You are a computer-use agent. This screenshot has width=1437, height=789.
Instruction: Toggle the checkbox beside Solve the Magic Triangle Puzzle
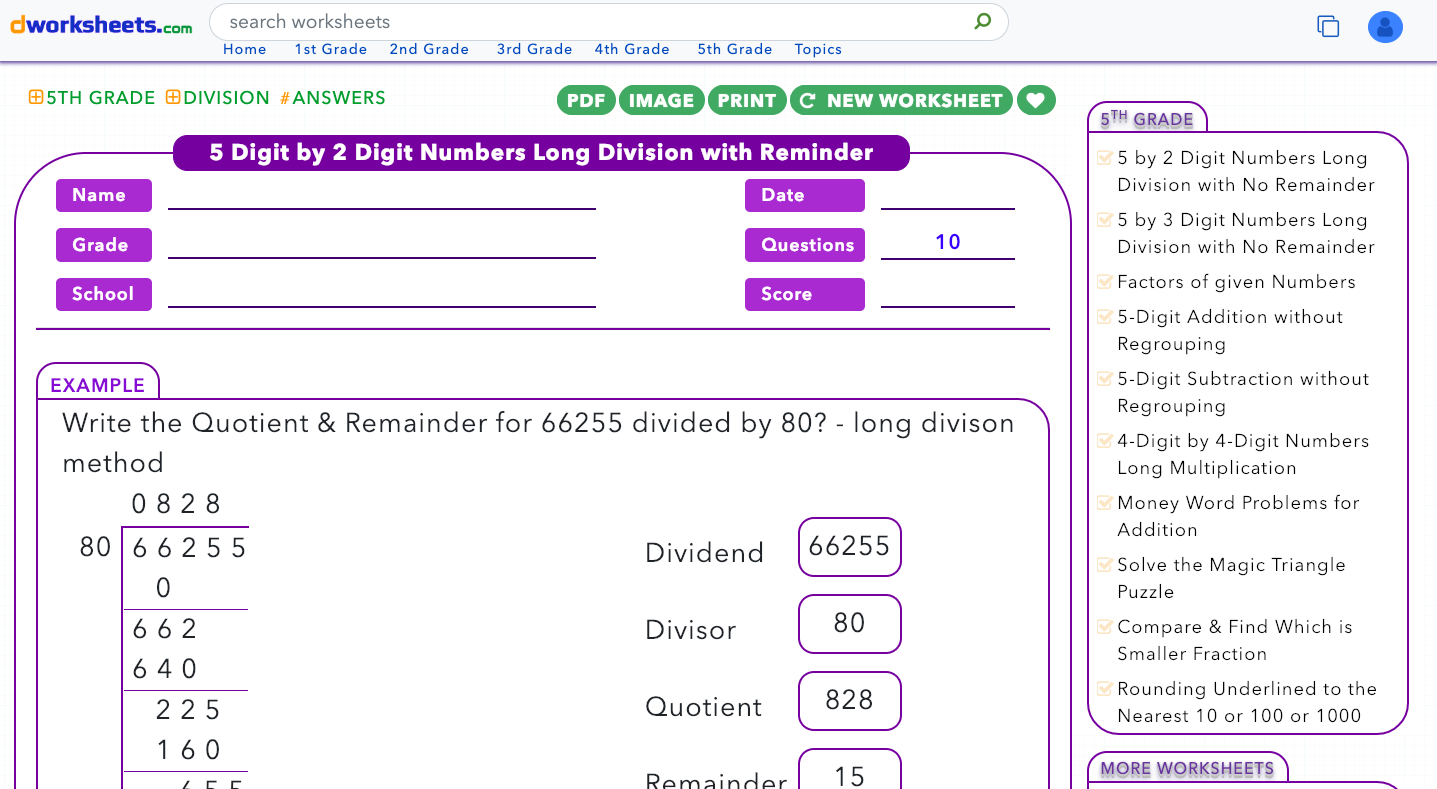(1105, 564)
